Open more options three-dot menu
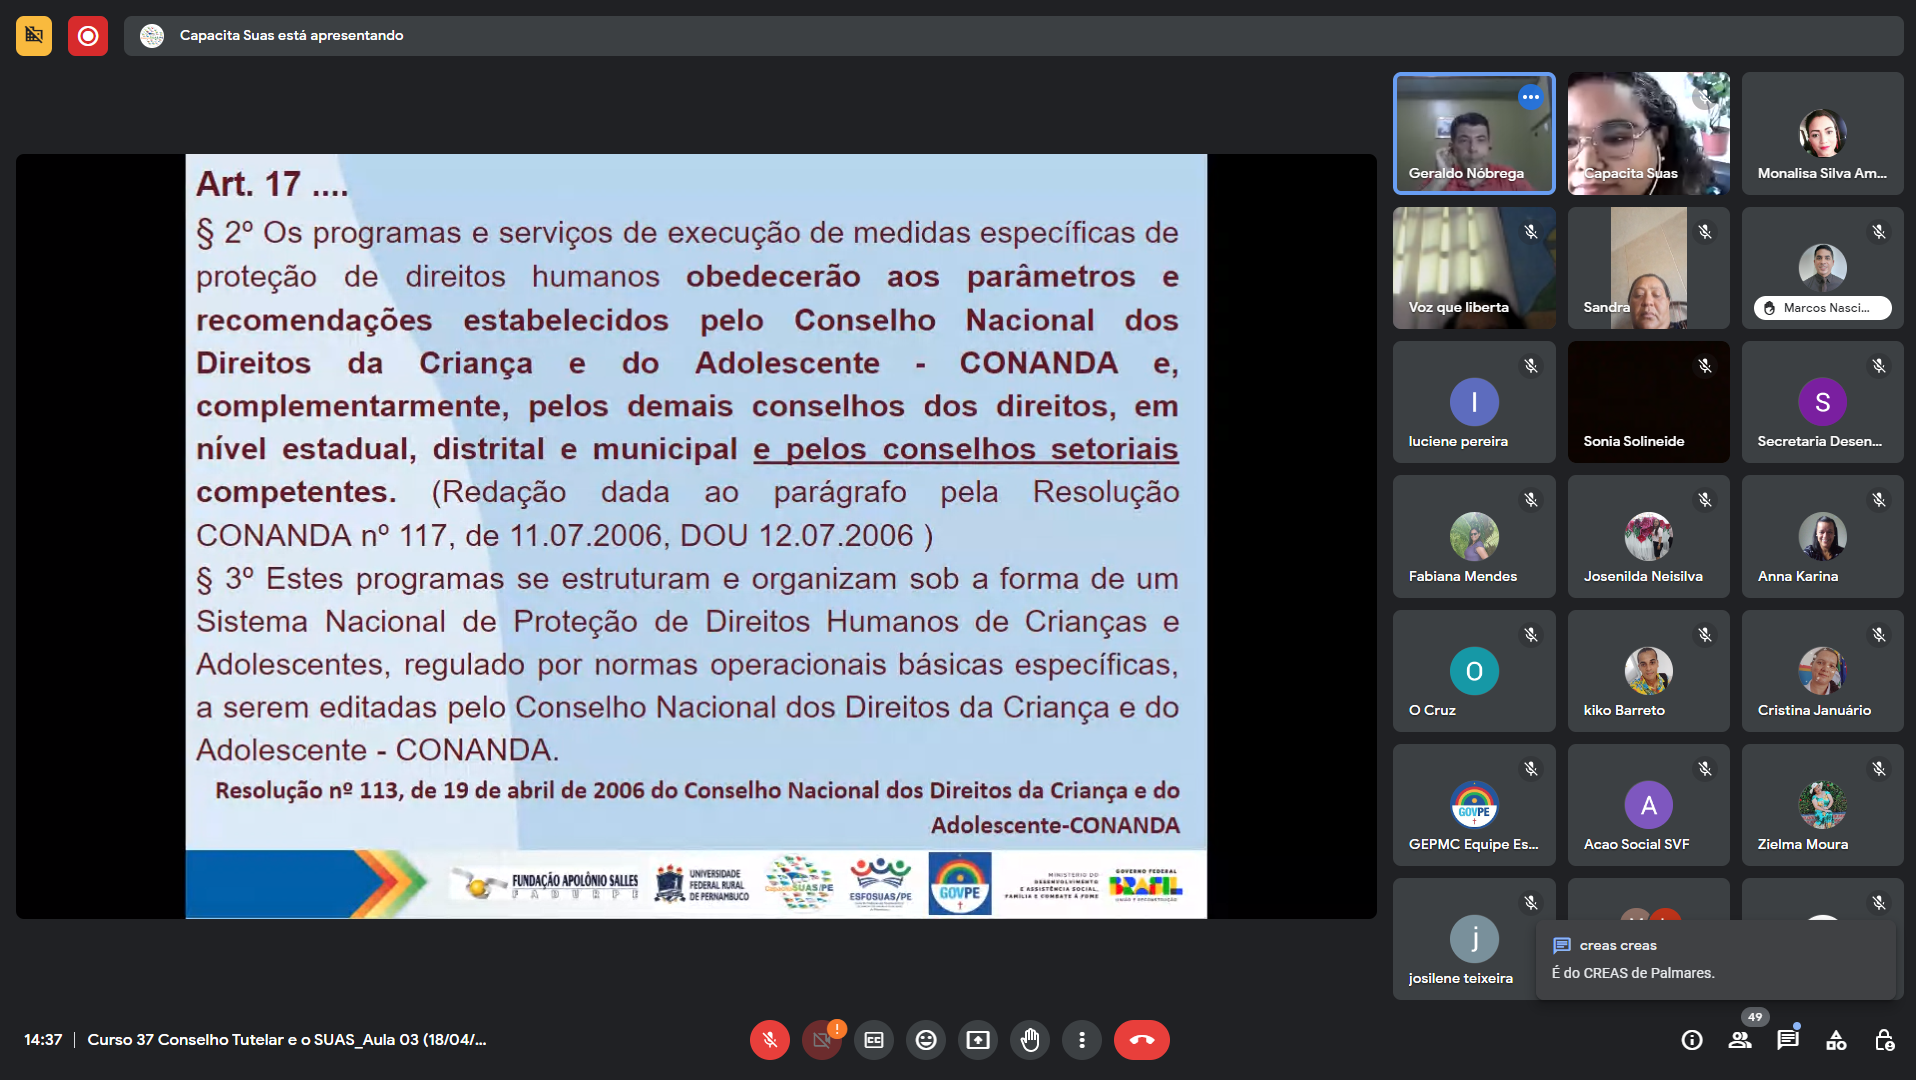This screenshot has height=1080, width=1916. (1082, 1040)
